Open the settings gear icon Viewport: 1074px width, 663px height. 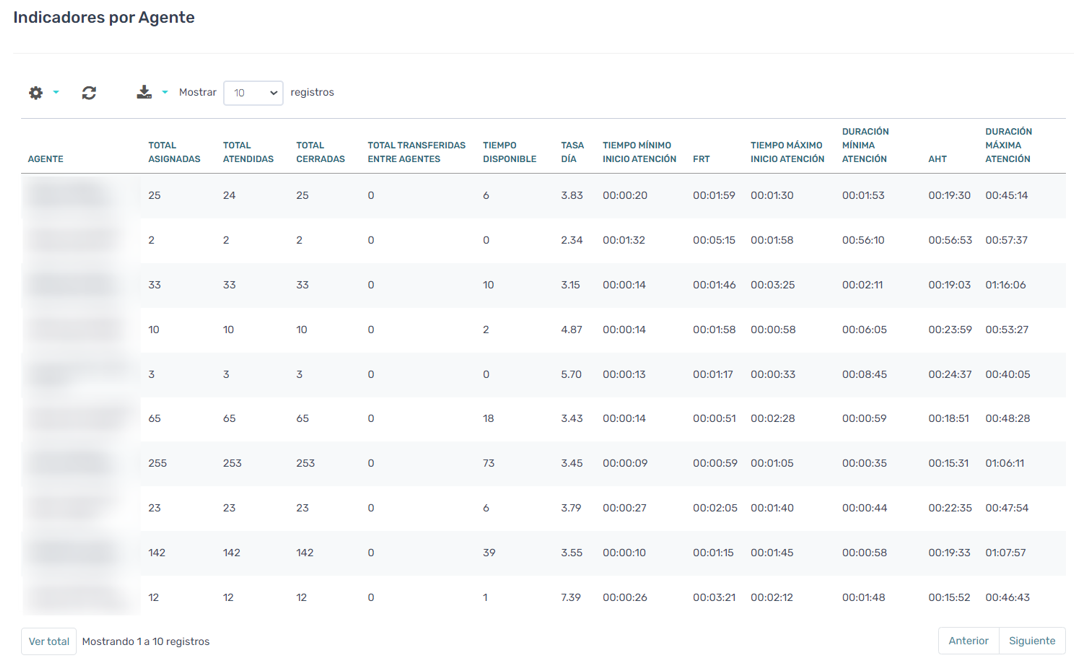pos(36,92)
